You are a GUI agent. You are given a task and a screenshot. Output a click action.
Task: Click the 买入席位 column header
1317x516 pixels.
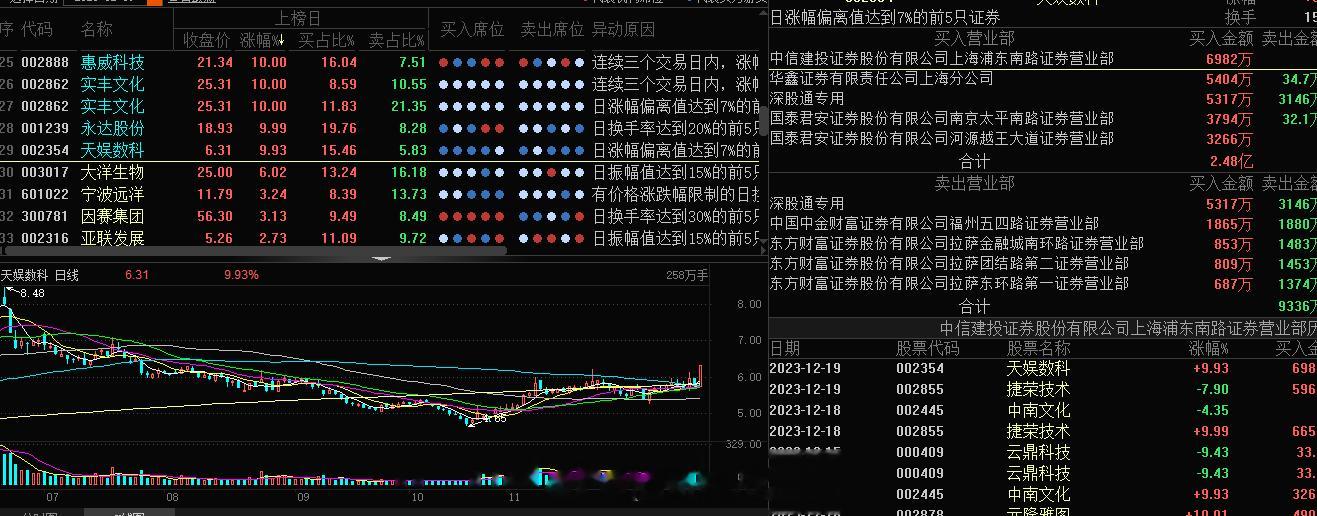point(473,29)
